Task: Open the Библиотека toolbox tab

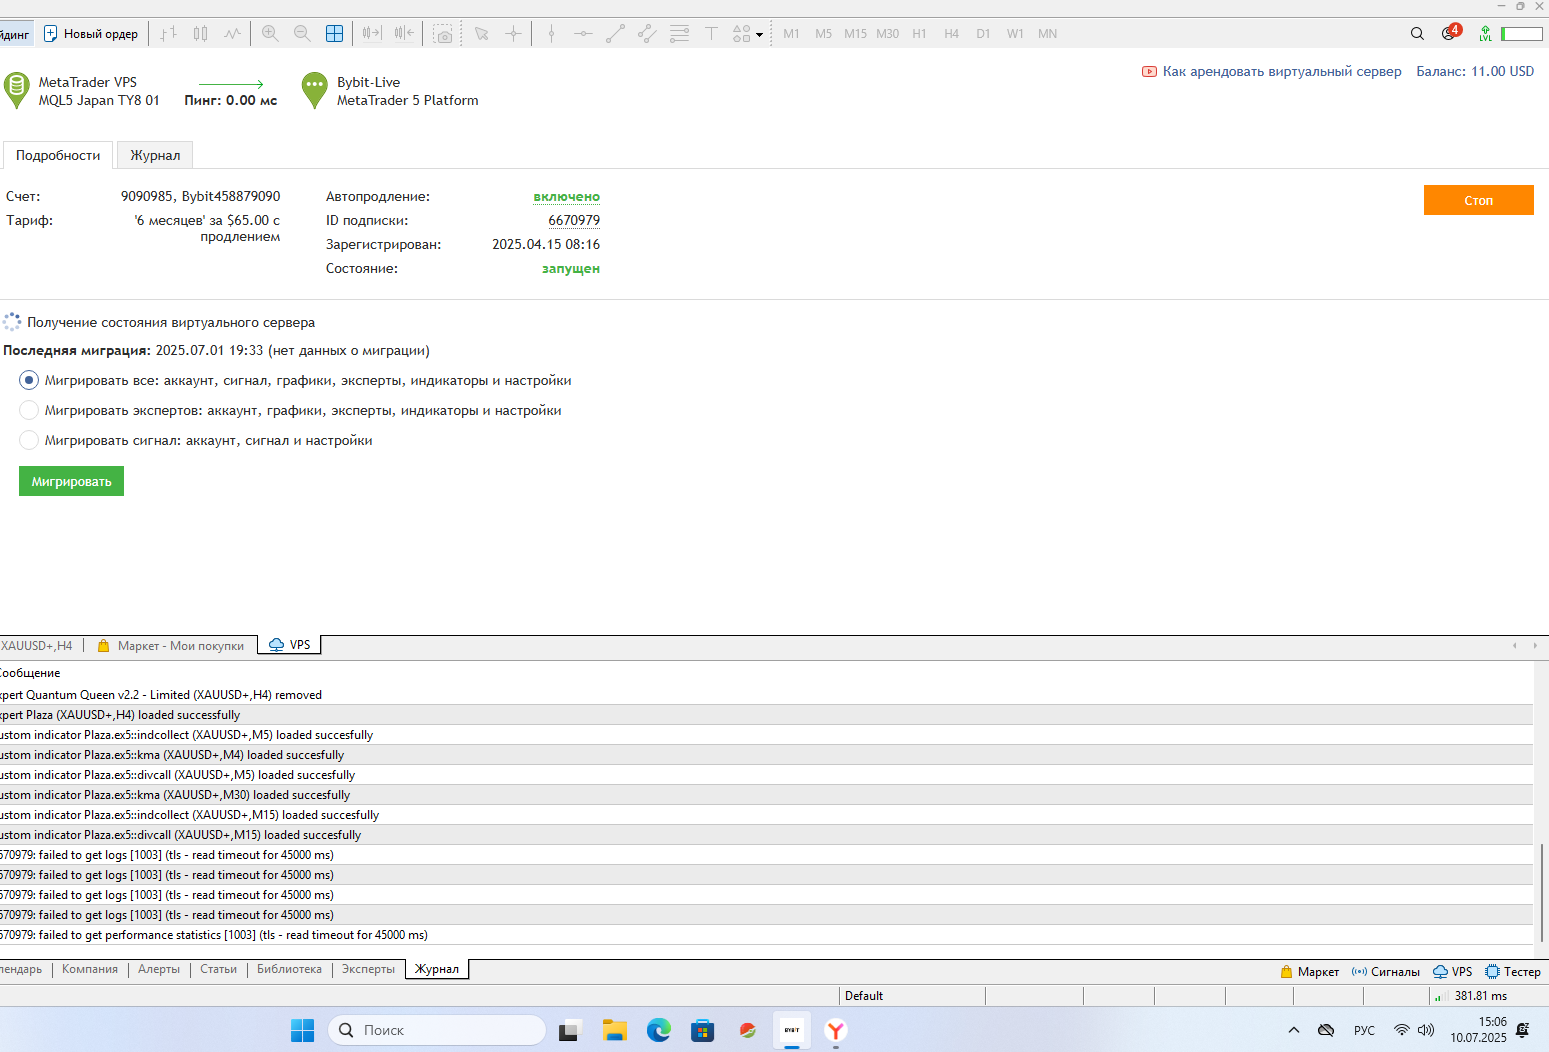Action: point(289,969)
